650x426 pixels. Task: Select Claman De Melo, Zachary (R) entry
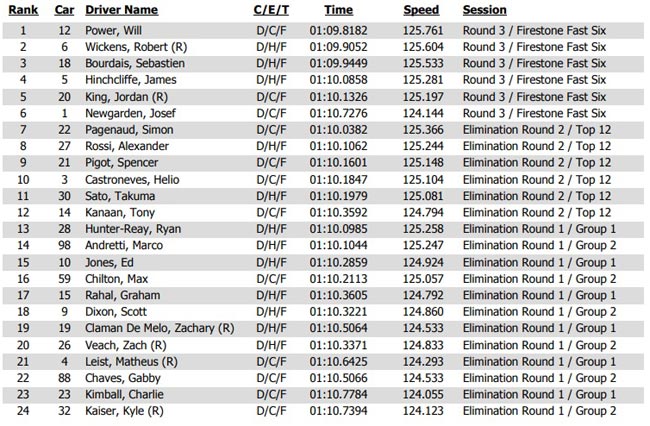[160, 329]
